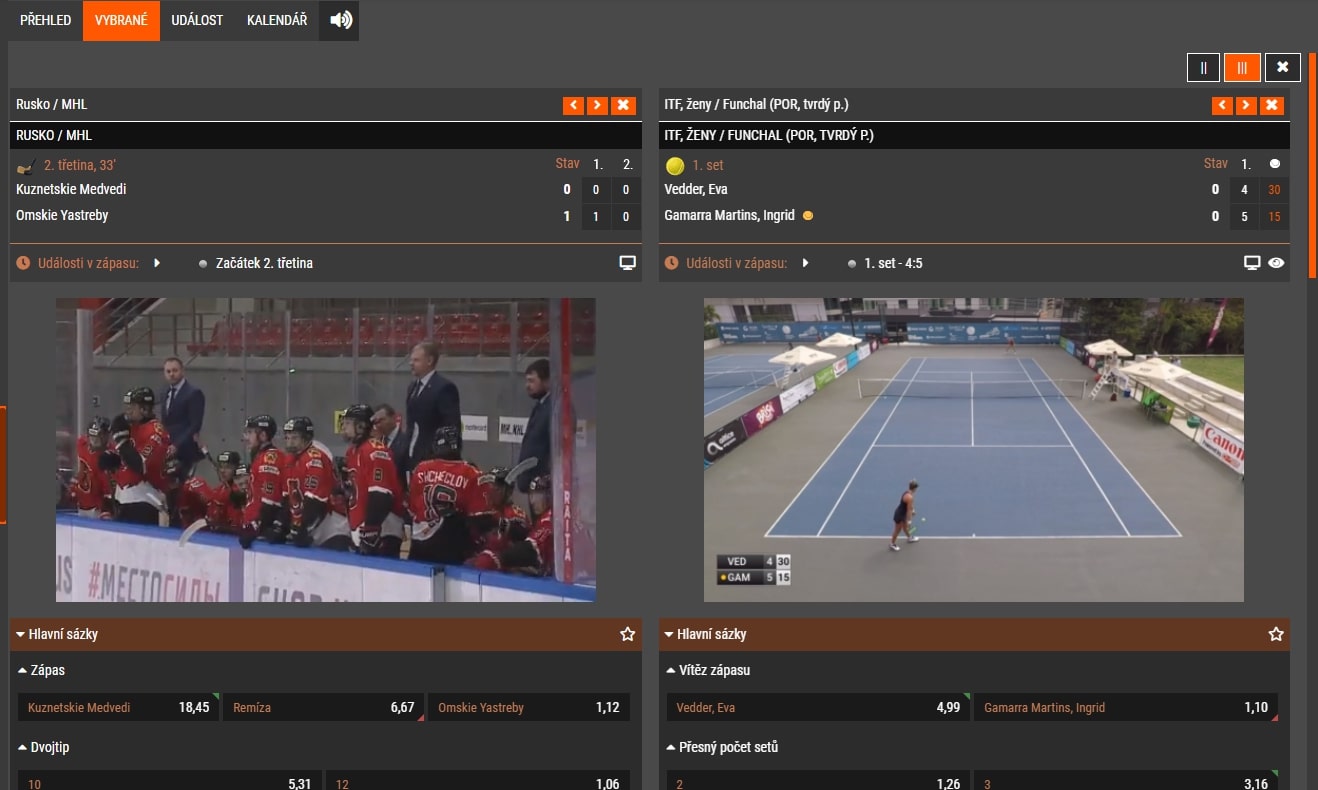This screenshot has height=790, width=1318.
Task: Toggle video stream monitor icon for tennis match
Action: pyautogui.click(x=1252, y=263)
